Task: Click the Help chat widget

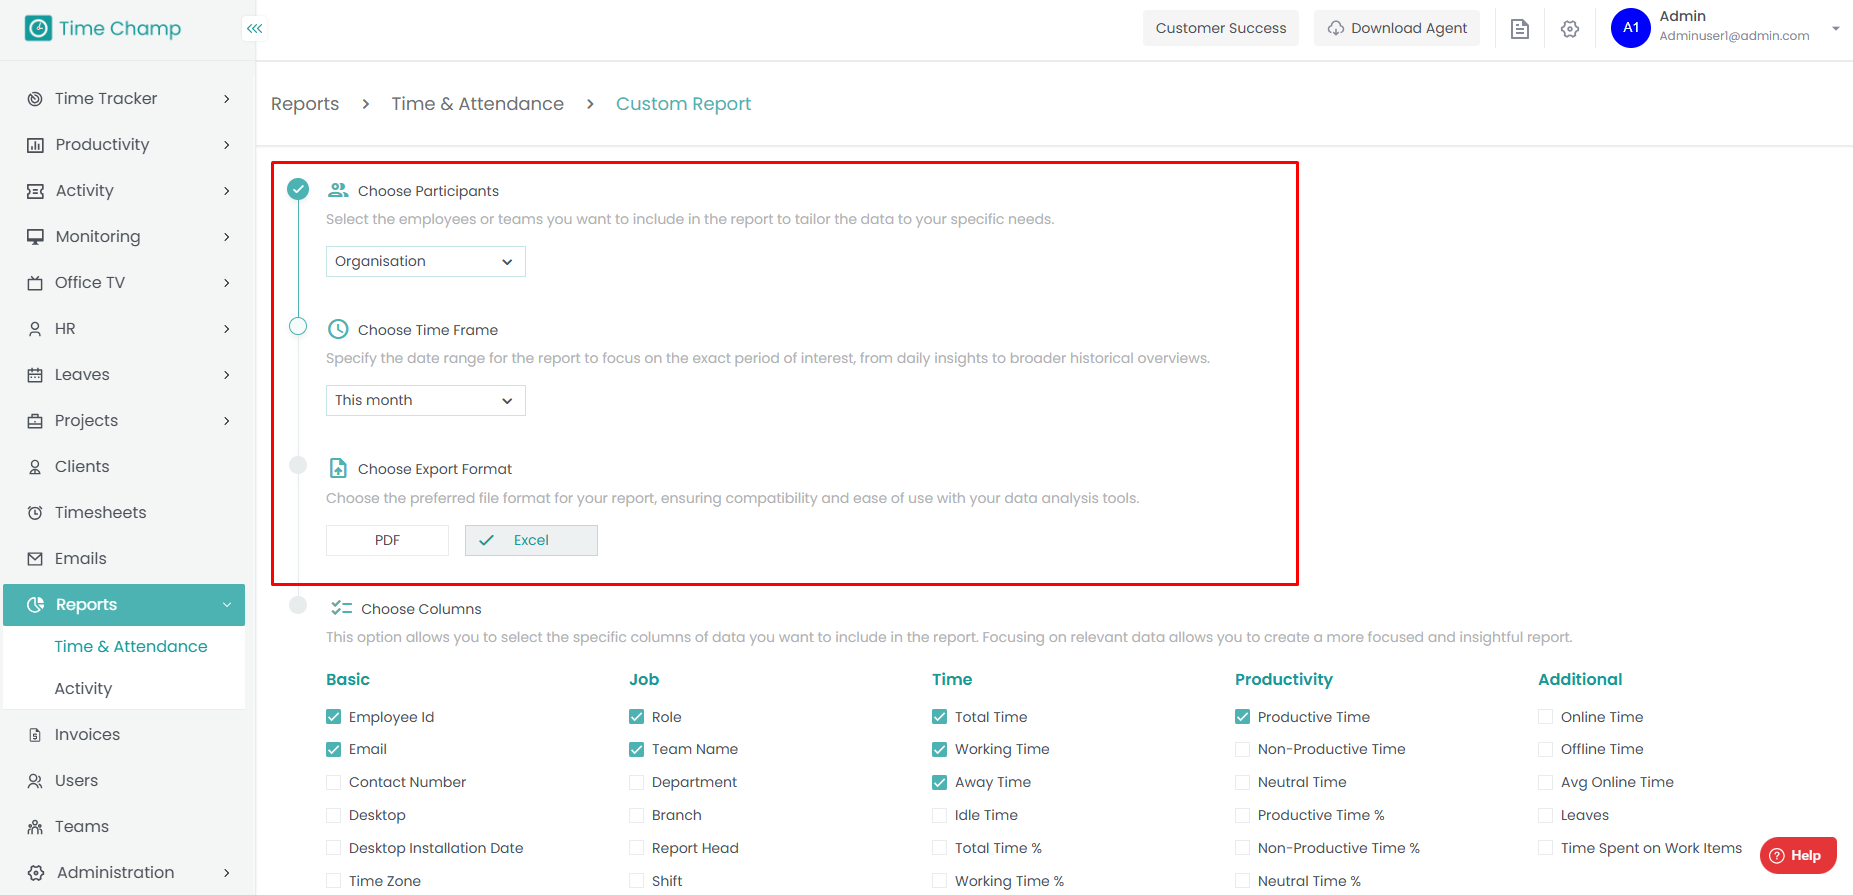Action: 1797,855
